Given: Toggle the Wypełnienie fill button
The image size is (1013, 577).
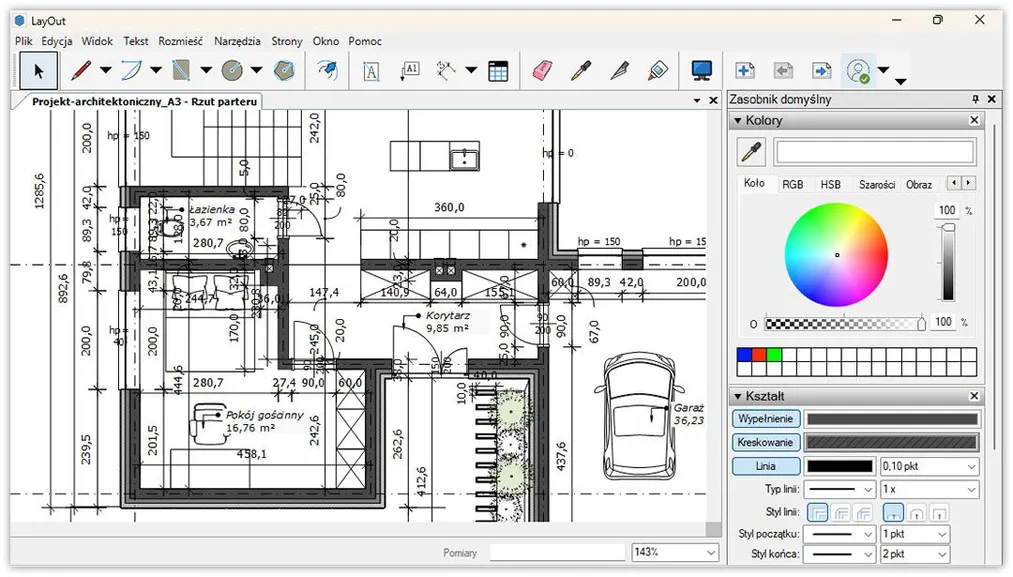Looking at the screenshot, I should tap(766, 419).
